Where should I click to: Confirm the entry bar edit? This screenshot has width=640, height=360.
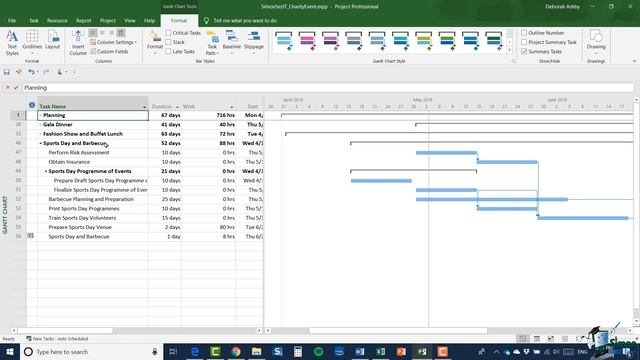(16, 87)
